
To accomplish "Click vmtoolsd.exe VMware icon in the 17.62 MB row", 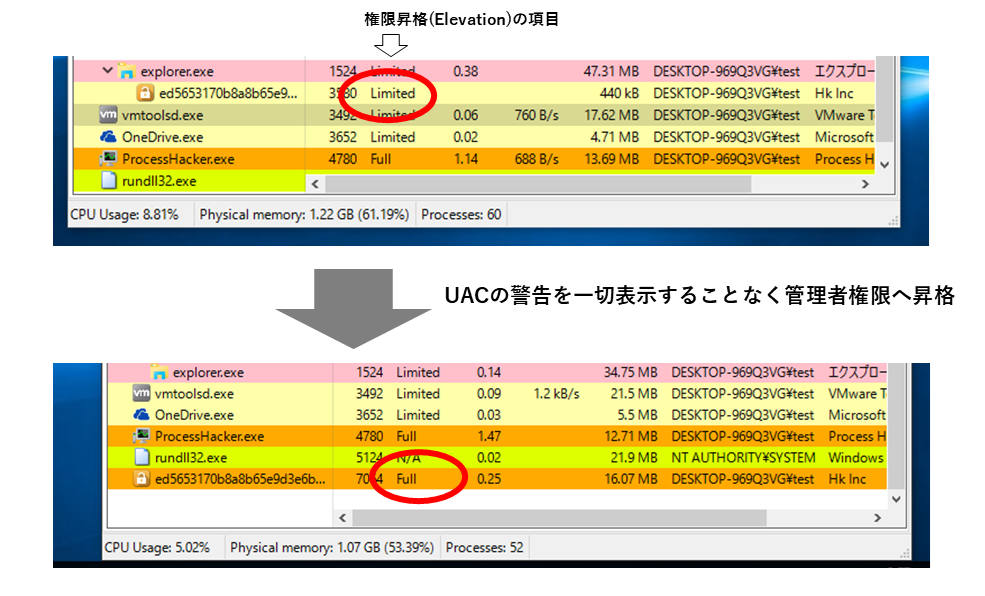I will pos(108,115).
